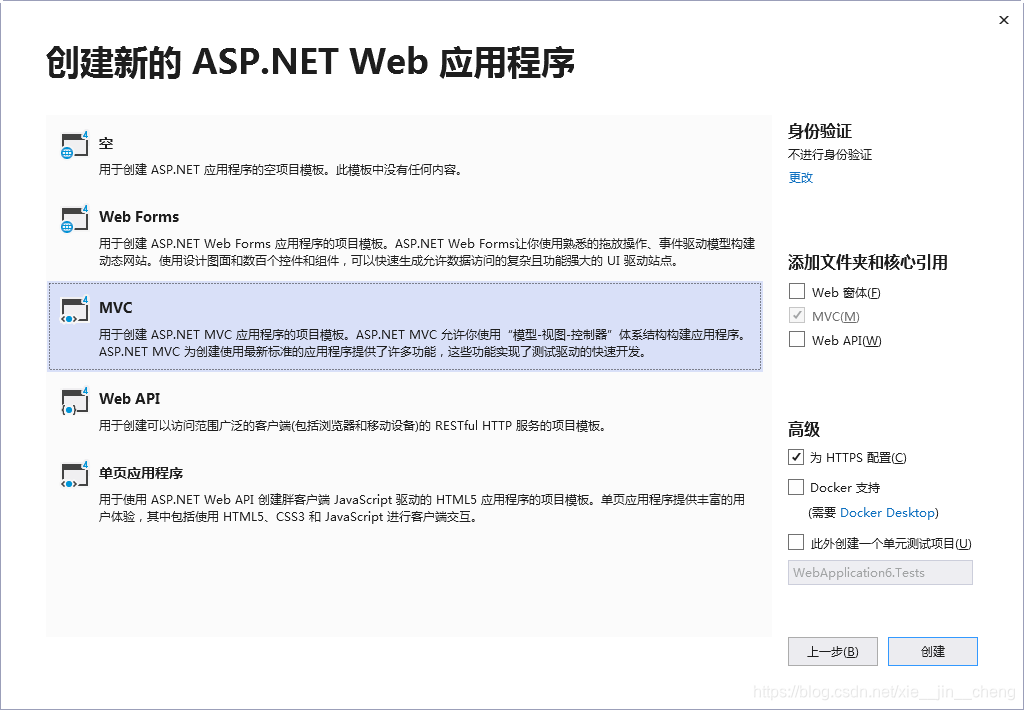
Task: Toggle the MVC(M) checkbox
Action: [797, 315]
